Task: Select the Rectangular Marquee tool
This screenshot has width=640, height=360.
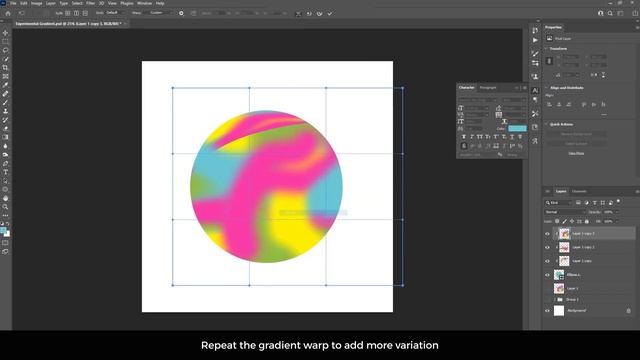Action: click(5, 42)
